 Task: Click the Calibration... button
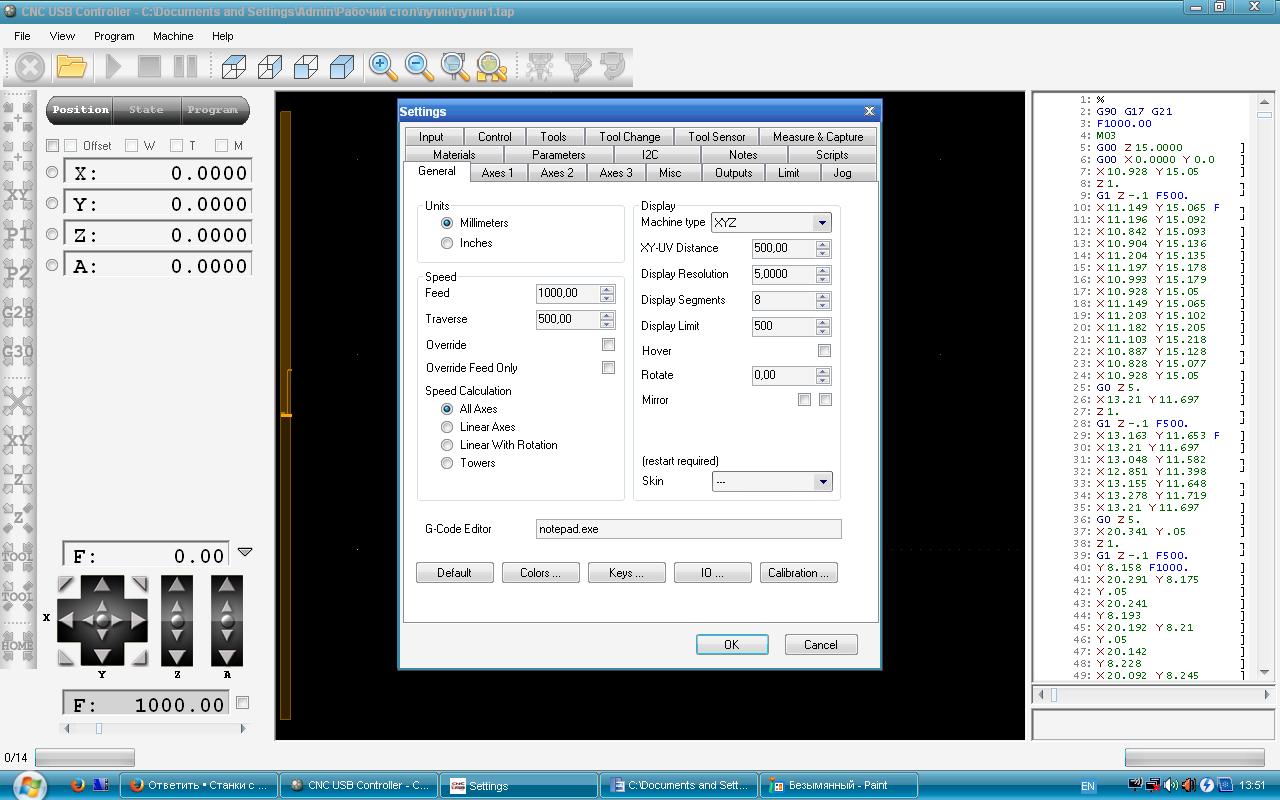point(798,573)
